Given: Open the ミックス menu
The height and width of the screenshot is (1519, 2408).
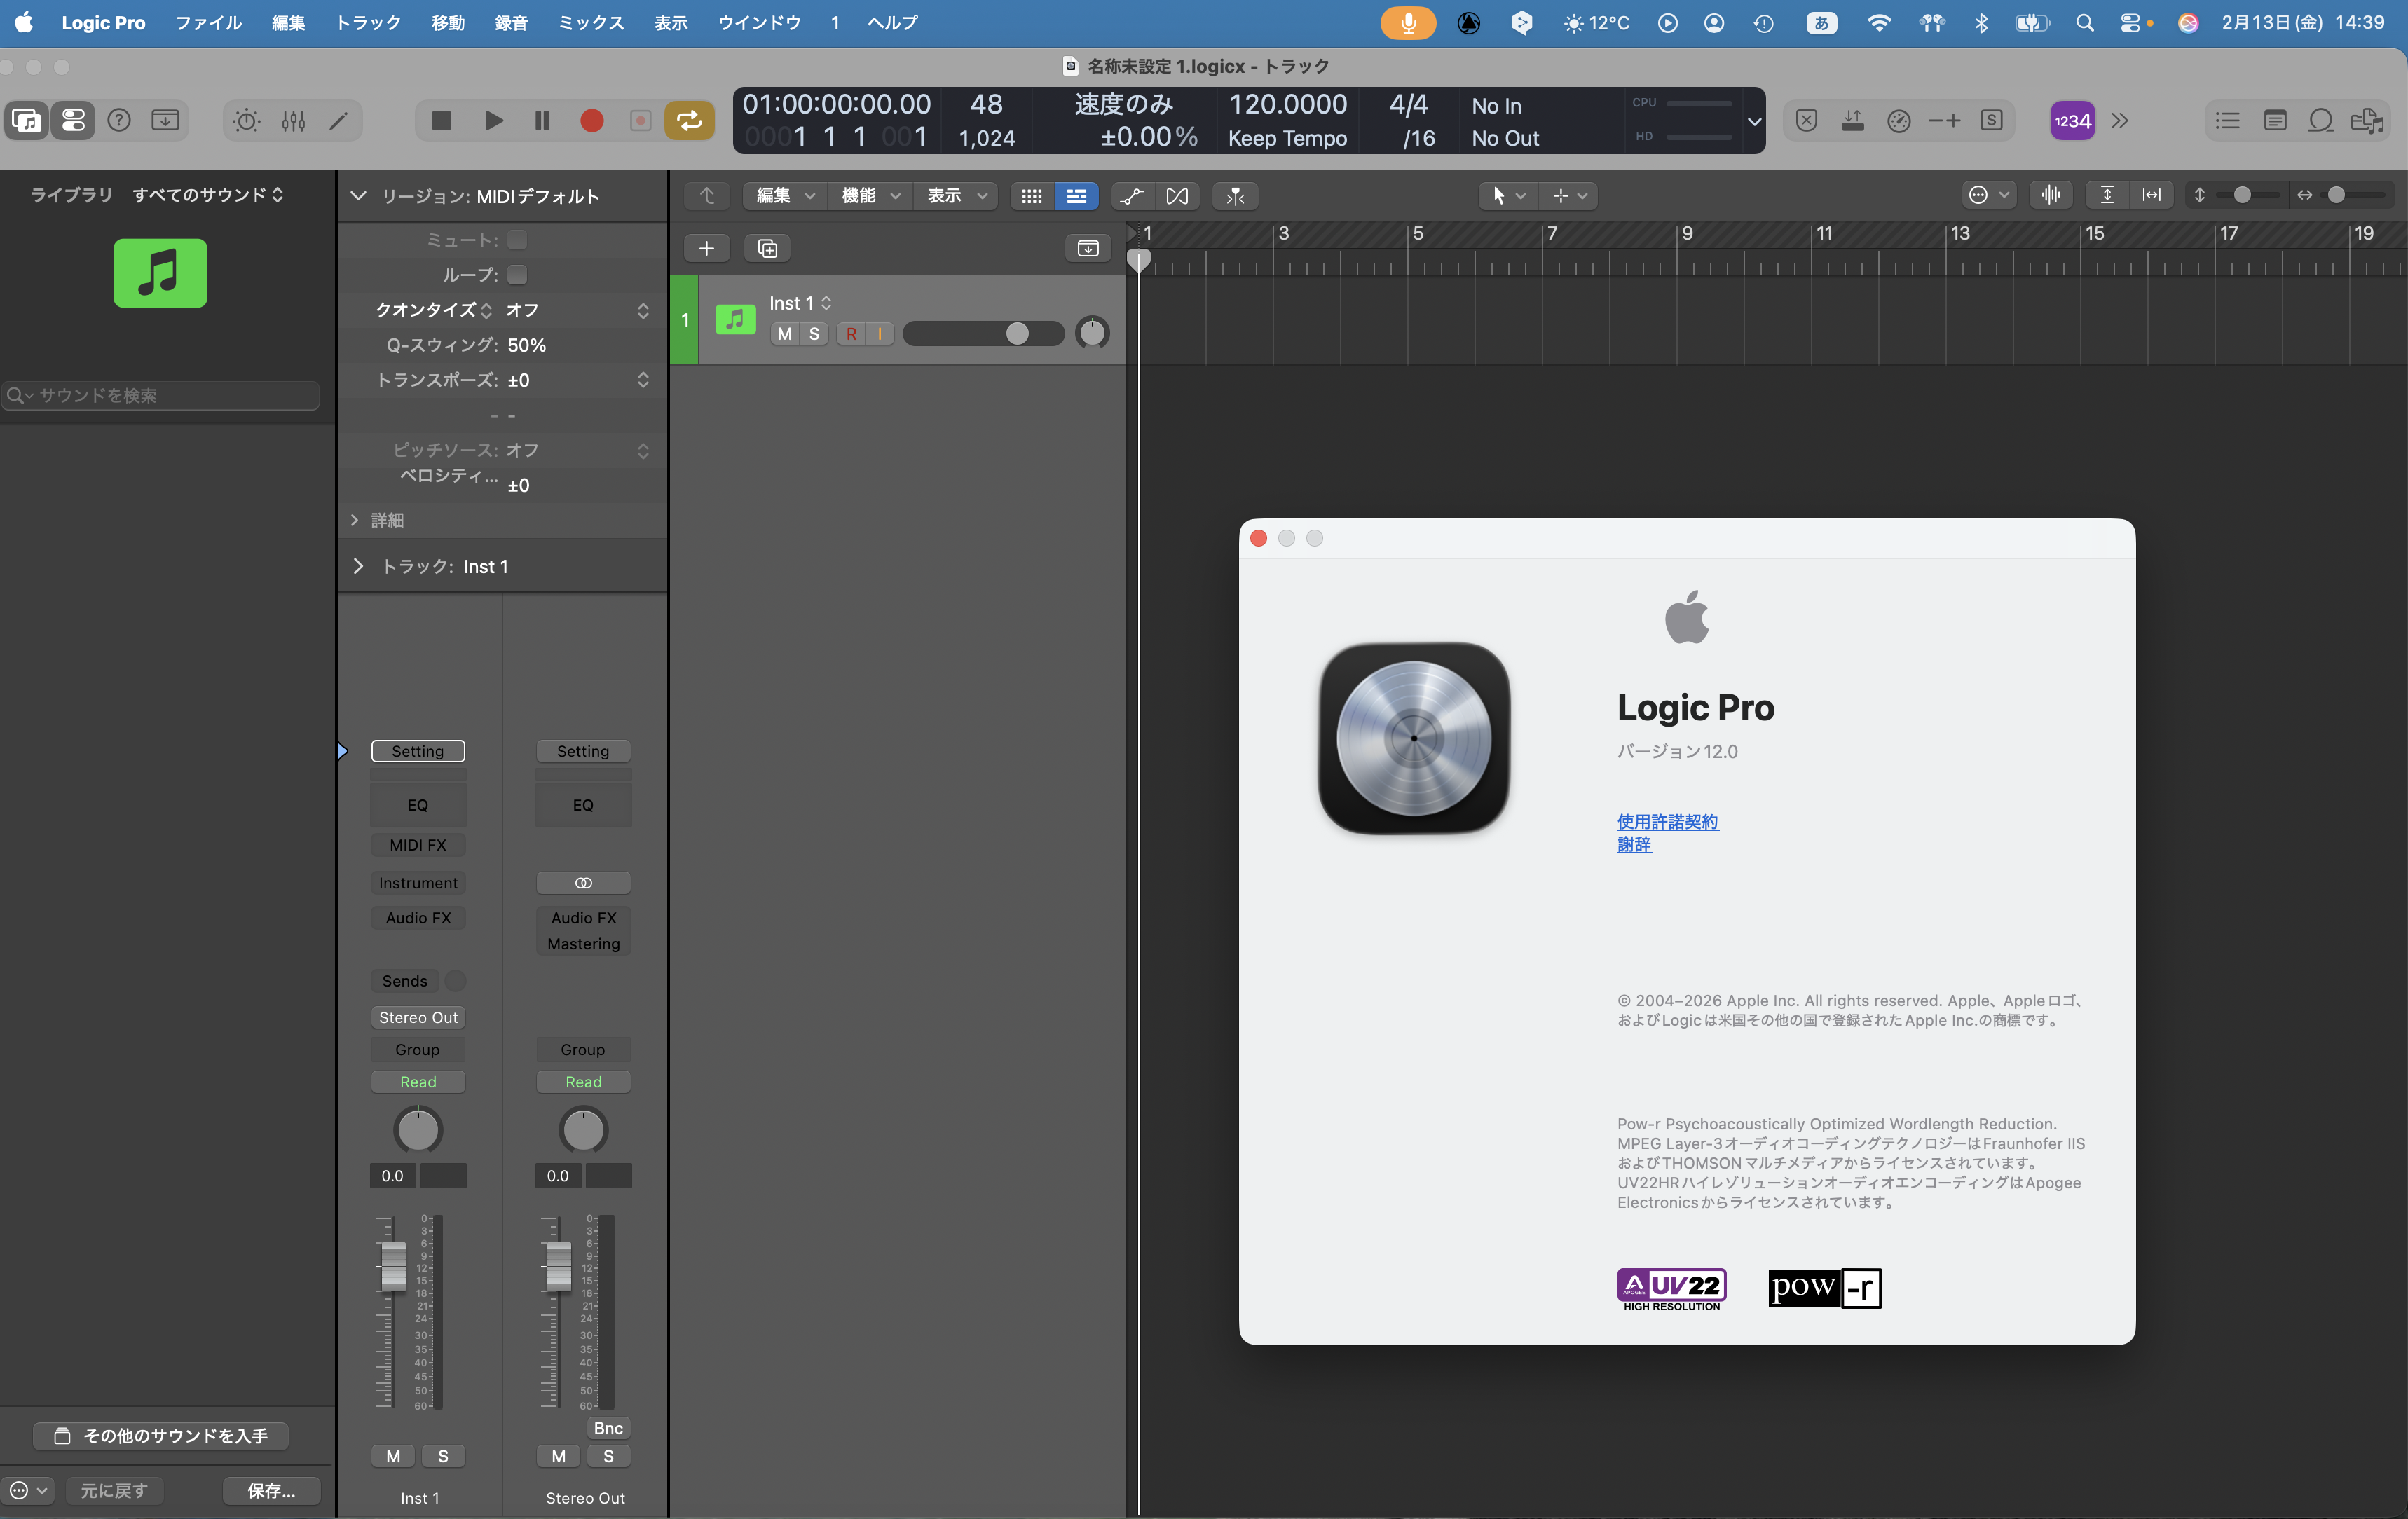Looking at the screenshot, I should 590,22.
